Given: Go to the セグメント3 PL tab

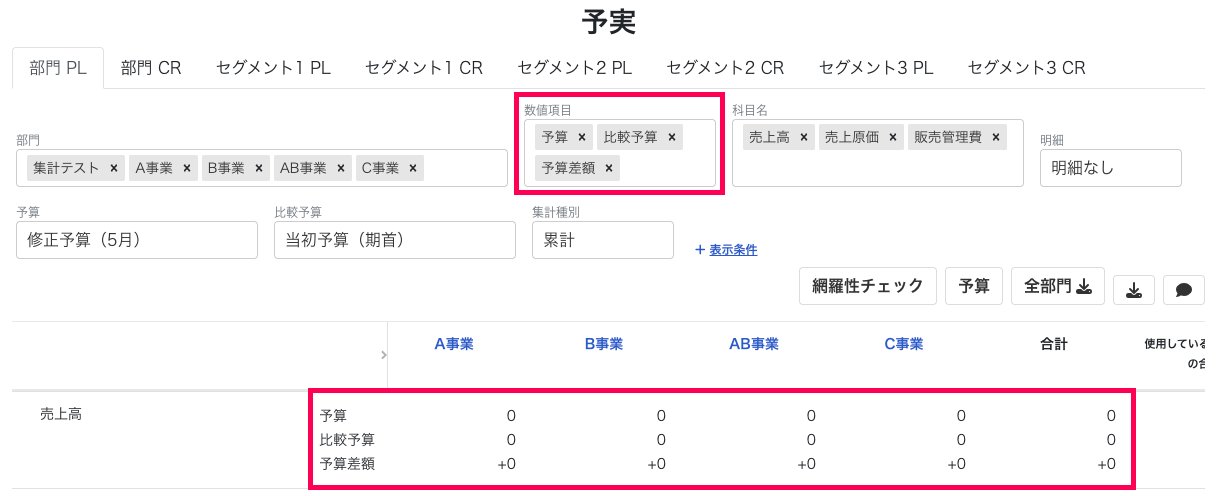Looking at the screenshot, I should click(876, 68).
